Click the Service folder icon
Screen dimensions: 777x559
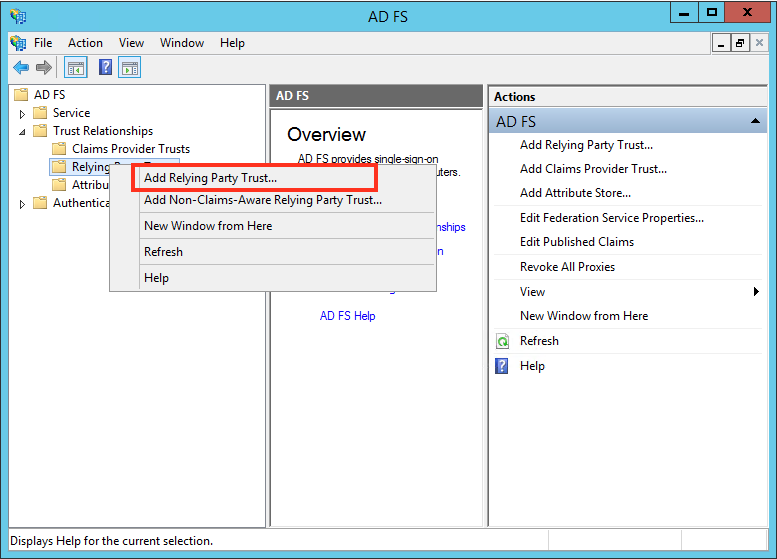(40, 113)
